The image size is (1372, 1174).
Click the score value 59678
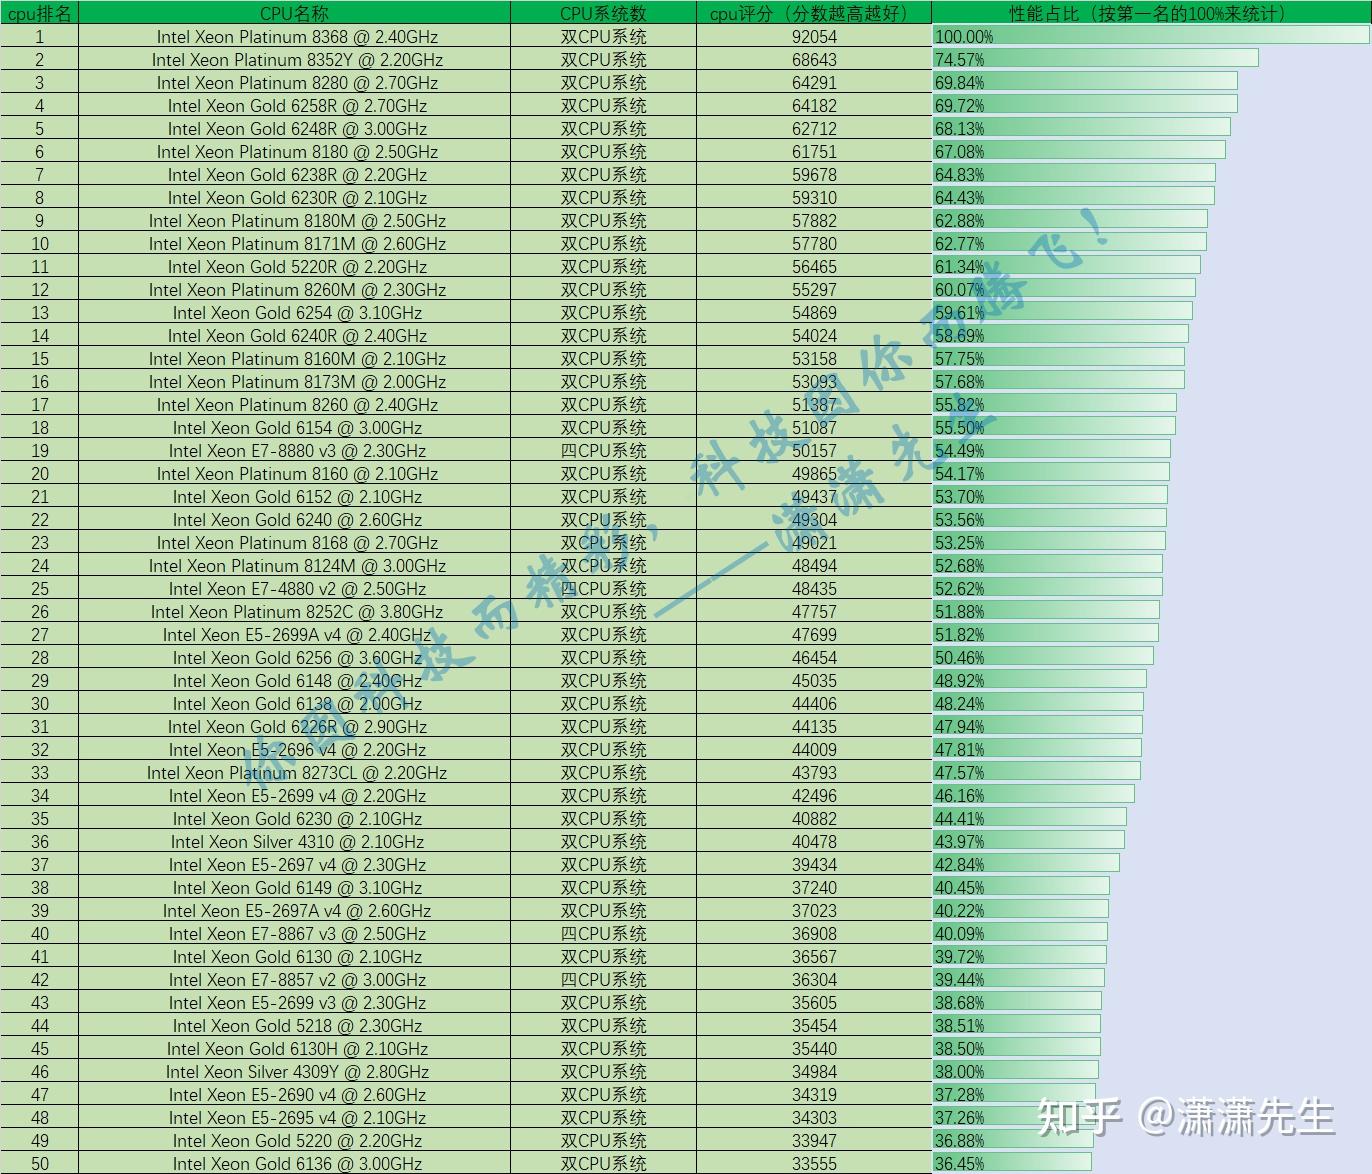point(814,175)
